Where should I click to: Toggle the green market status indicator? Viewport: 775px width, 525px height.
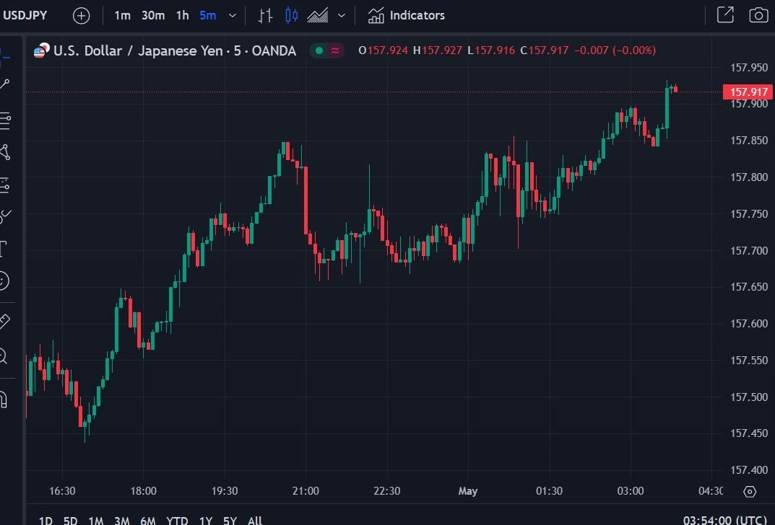pos(319,50)
